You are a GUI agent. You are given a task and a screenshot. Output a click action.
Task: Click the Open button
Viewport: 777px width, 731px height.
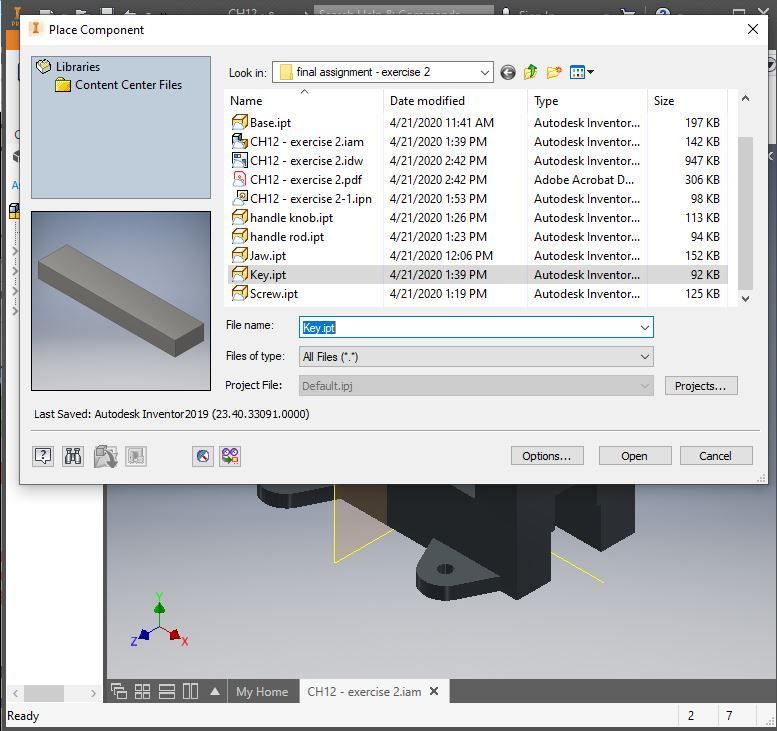635,456
